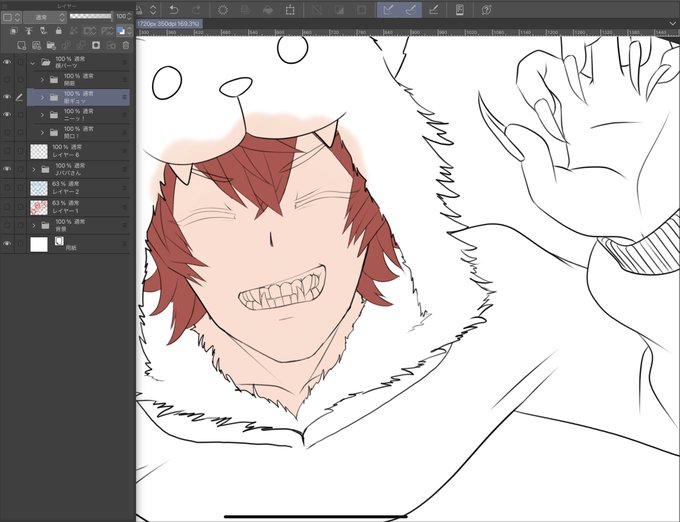
Task: Click the stepper beside the save icon
Action: (x=153, y=10)
